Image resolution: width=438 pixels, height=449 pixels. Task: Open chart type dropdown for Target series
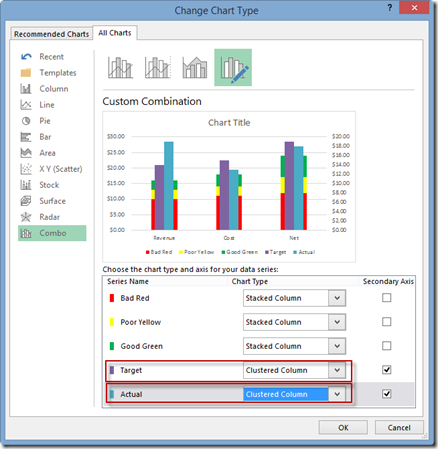point(337,370)
